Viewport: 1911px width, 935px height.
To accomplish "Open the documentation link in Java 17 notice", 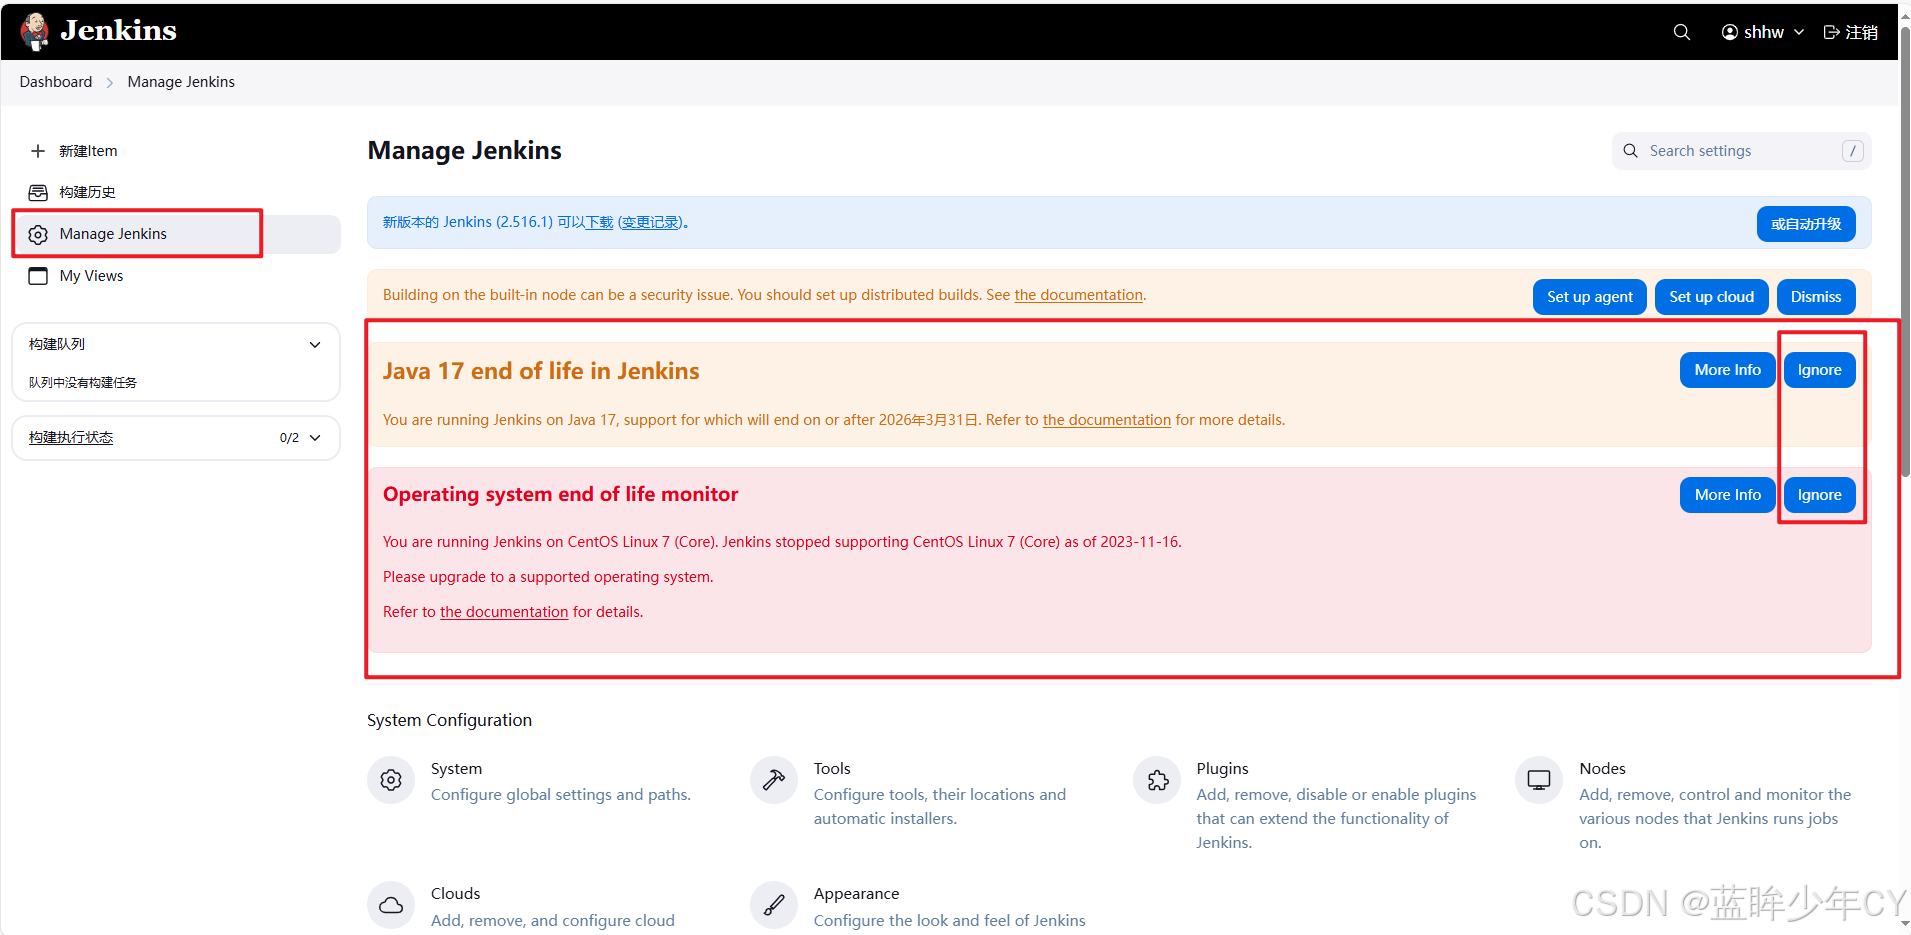I will coord(1107,420).
